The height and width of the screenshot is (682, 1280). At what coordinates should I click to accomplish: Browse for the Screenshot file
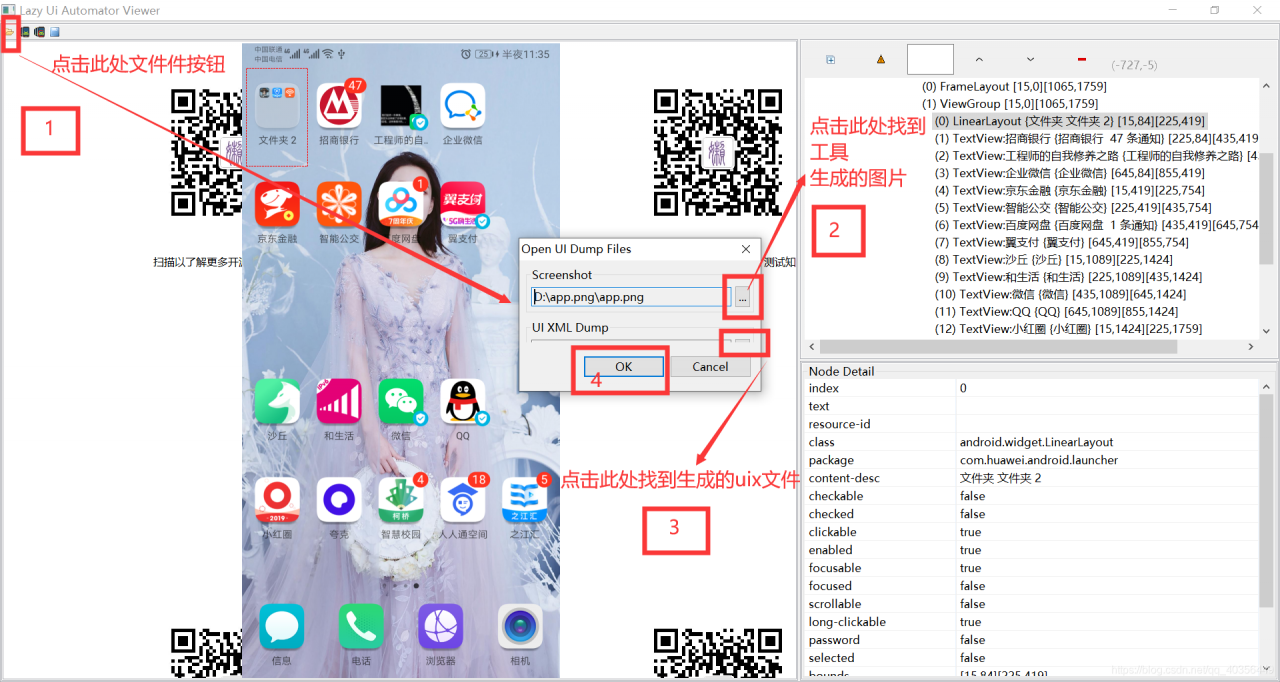742,297
